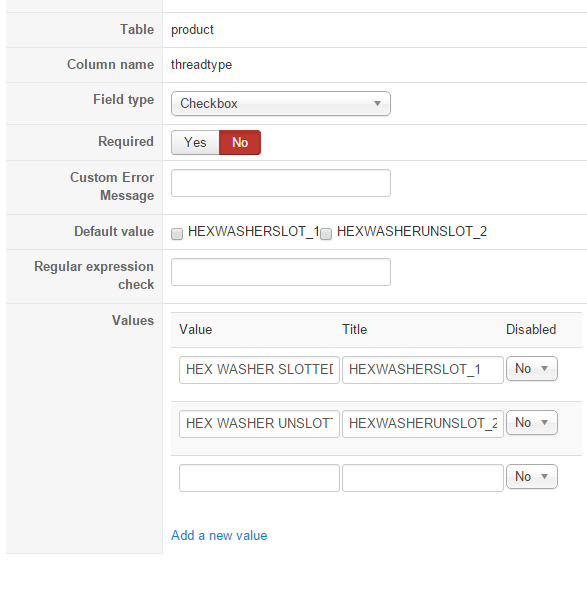587x590 pixels.
Task: Check the HEXWASHERUNSLOT_2 default value checkbox
Action: (x=326, y=234)
